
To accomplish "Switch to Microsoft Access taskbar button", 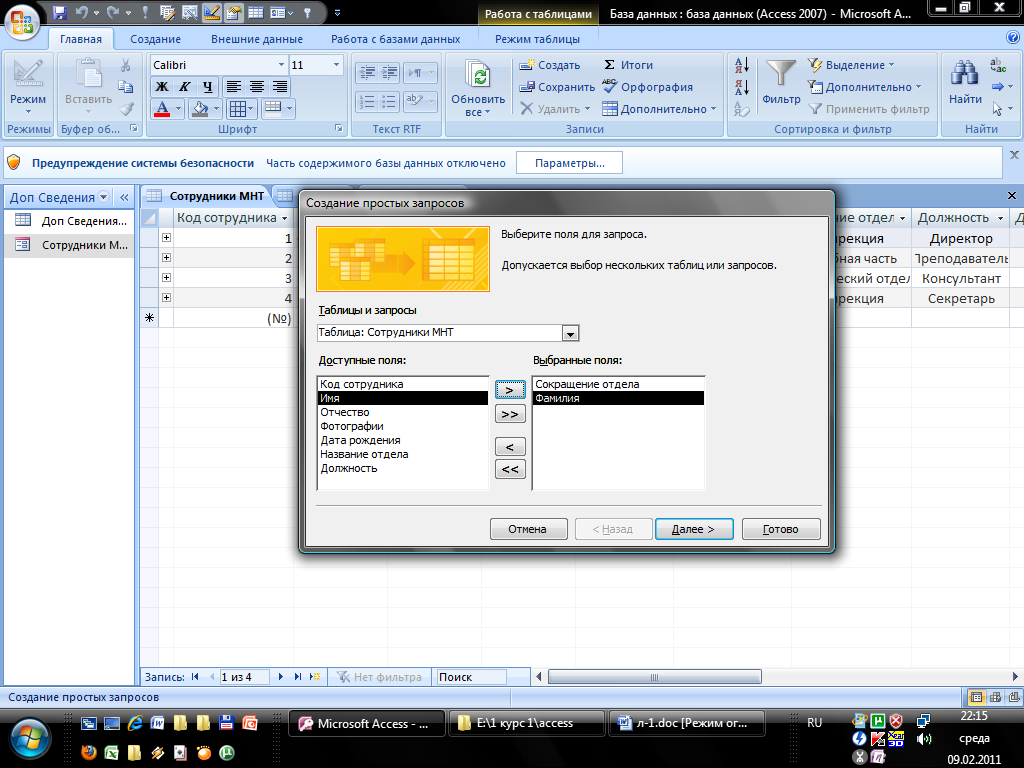I will click(366, 724).
